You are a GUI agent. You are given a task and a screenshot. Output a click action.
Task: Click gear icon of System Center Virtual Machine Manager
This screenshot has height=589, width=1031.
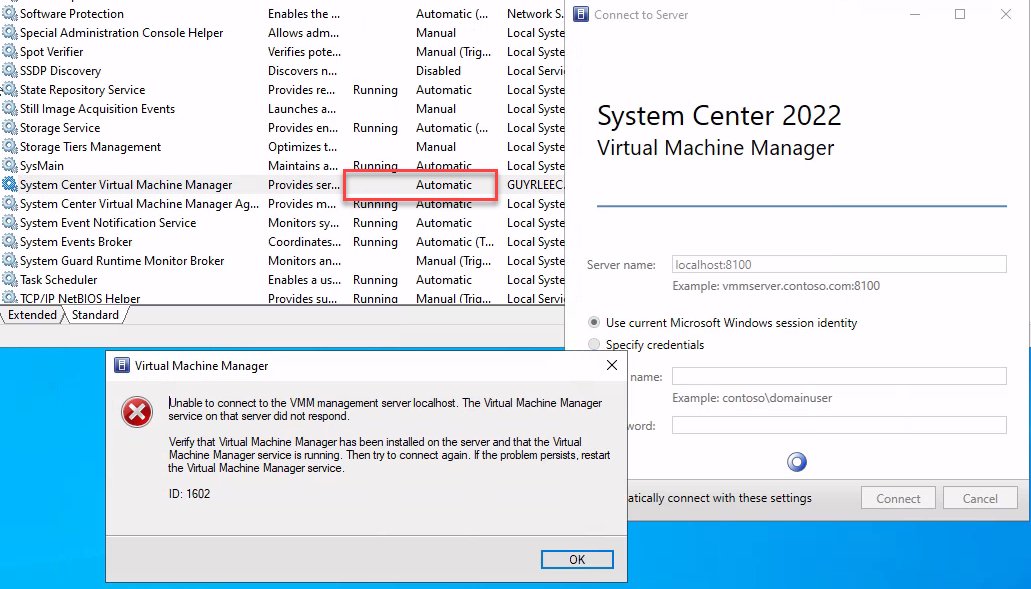point(10,185)
